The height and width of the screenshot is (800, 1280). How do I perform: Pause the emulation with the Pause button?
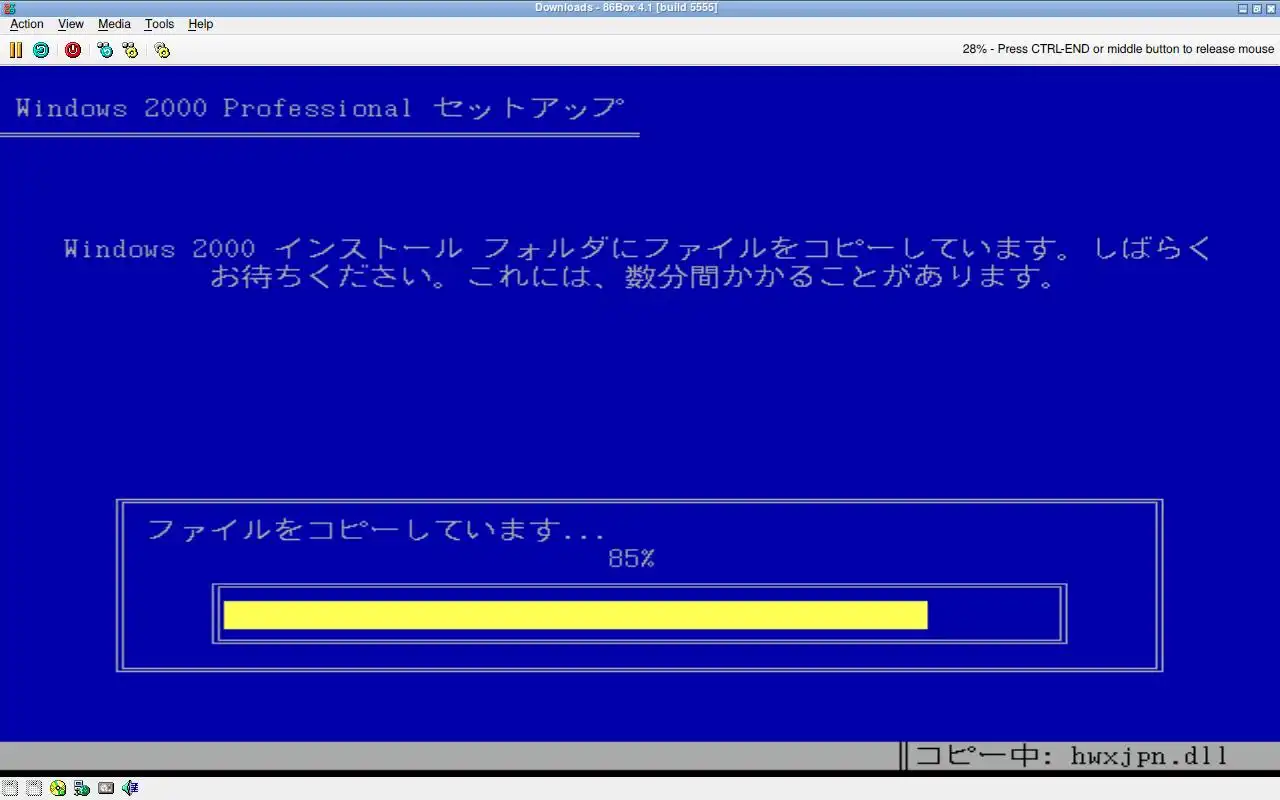(16, 49)
